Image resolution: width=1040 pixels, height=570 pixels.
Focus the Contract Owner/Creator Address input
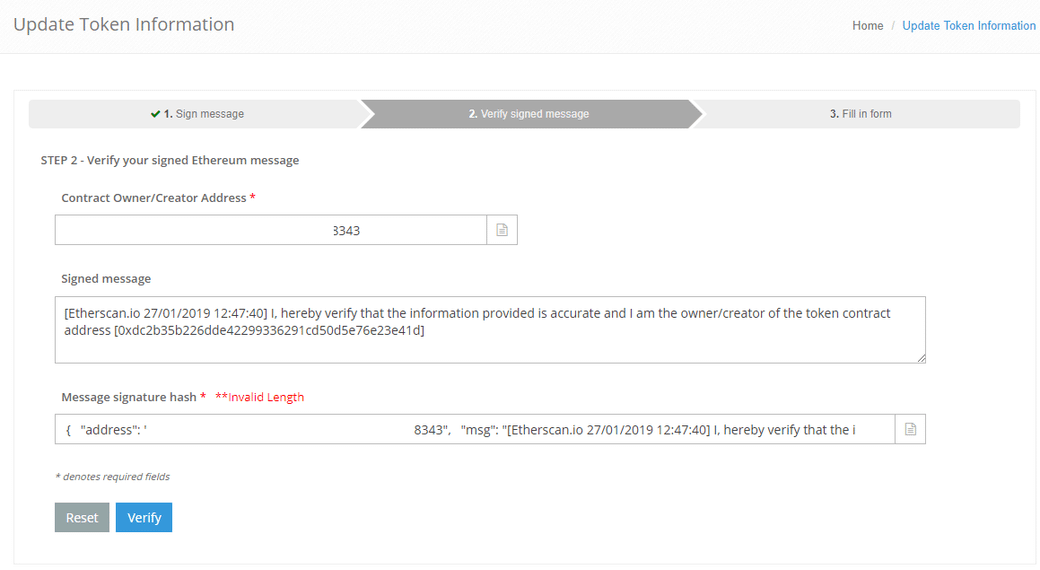pyautogui.click(x=270, y=230)
